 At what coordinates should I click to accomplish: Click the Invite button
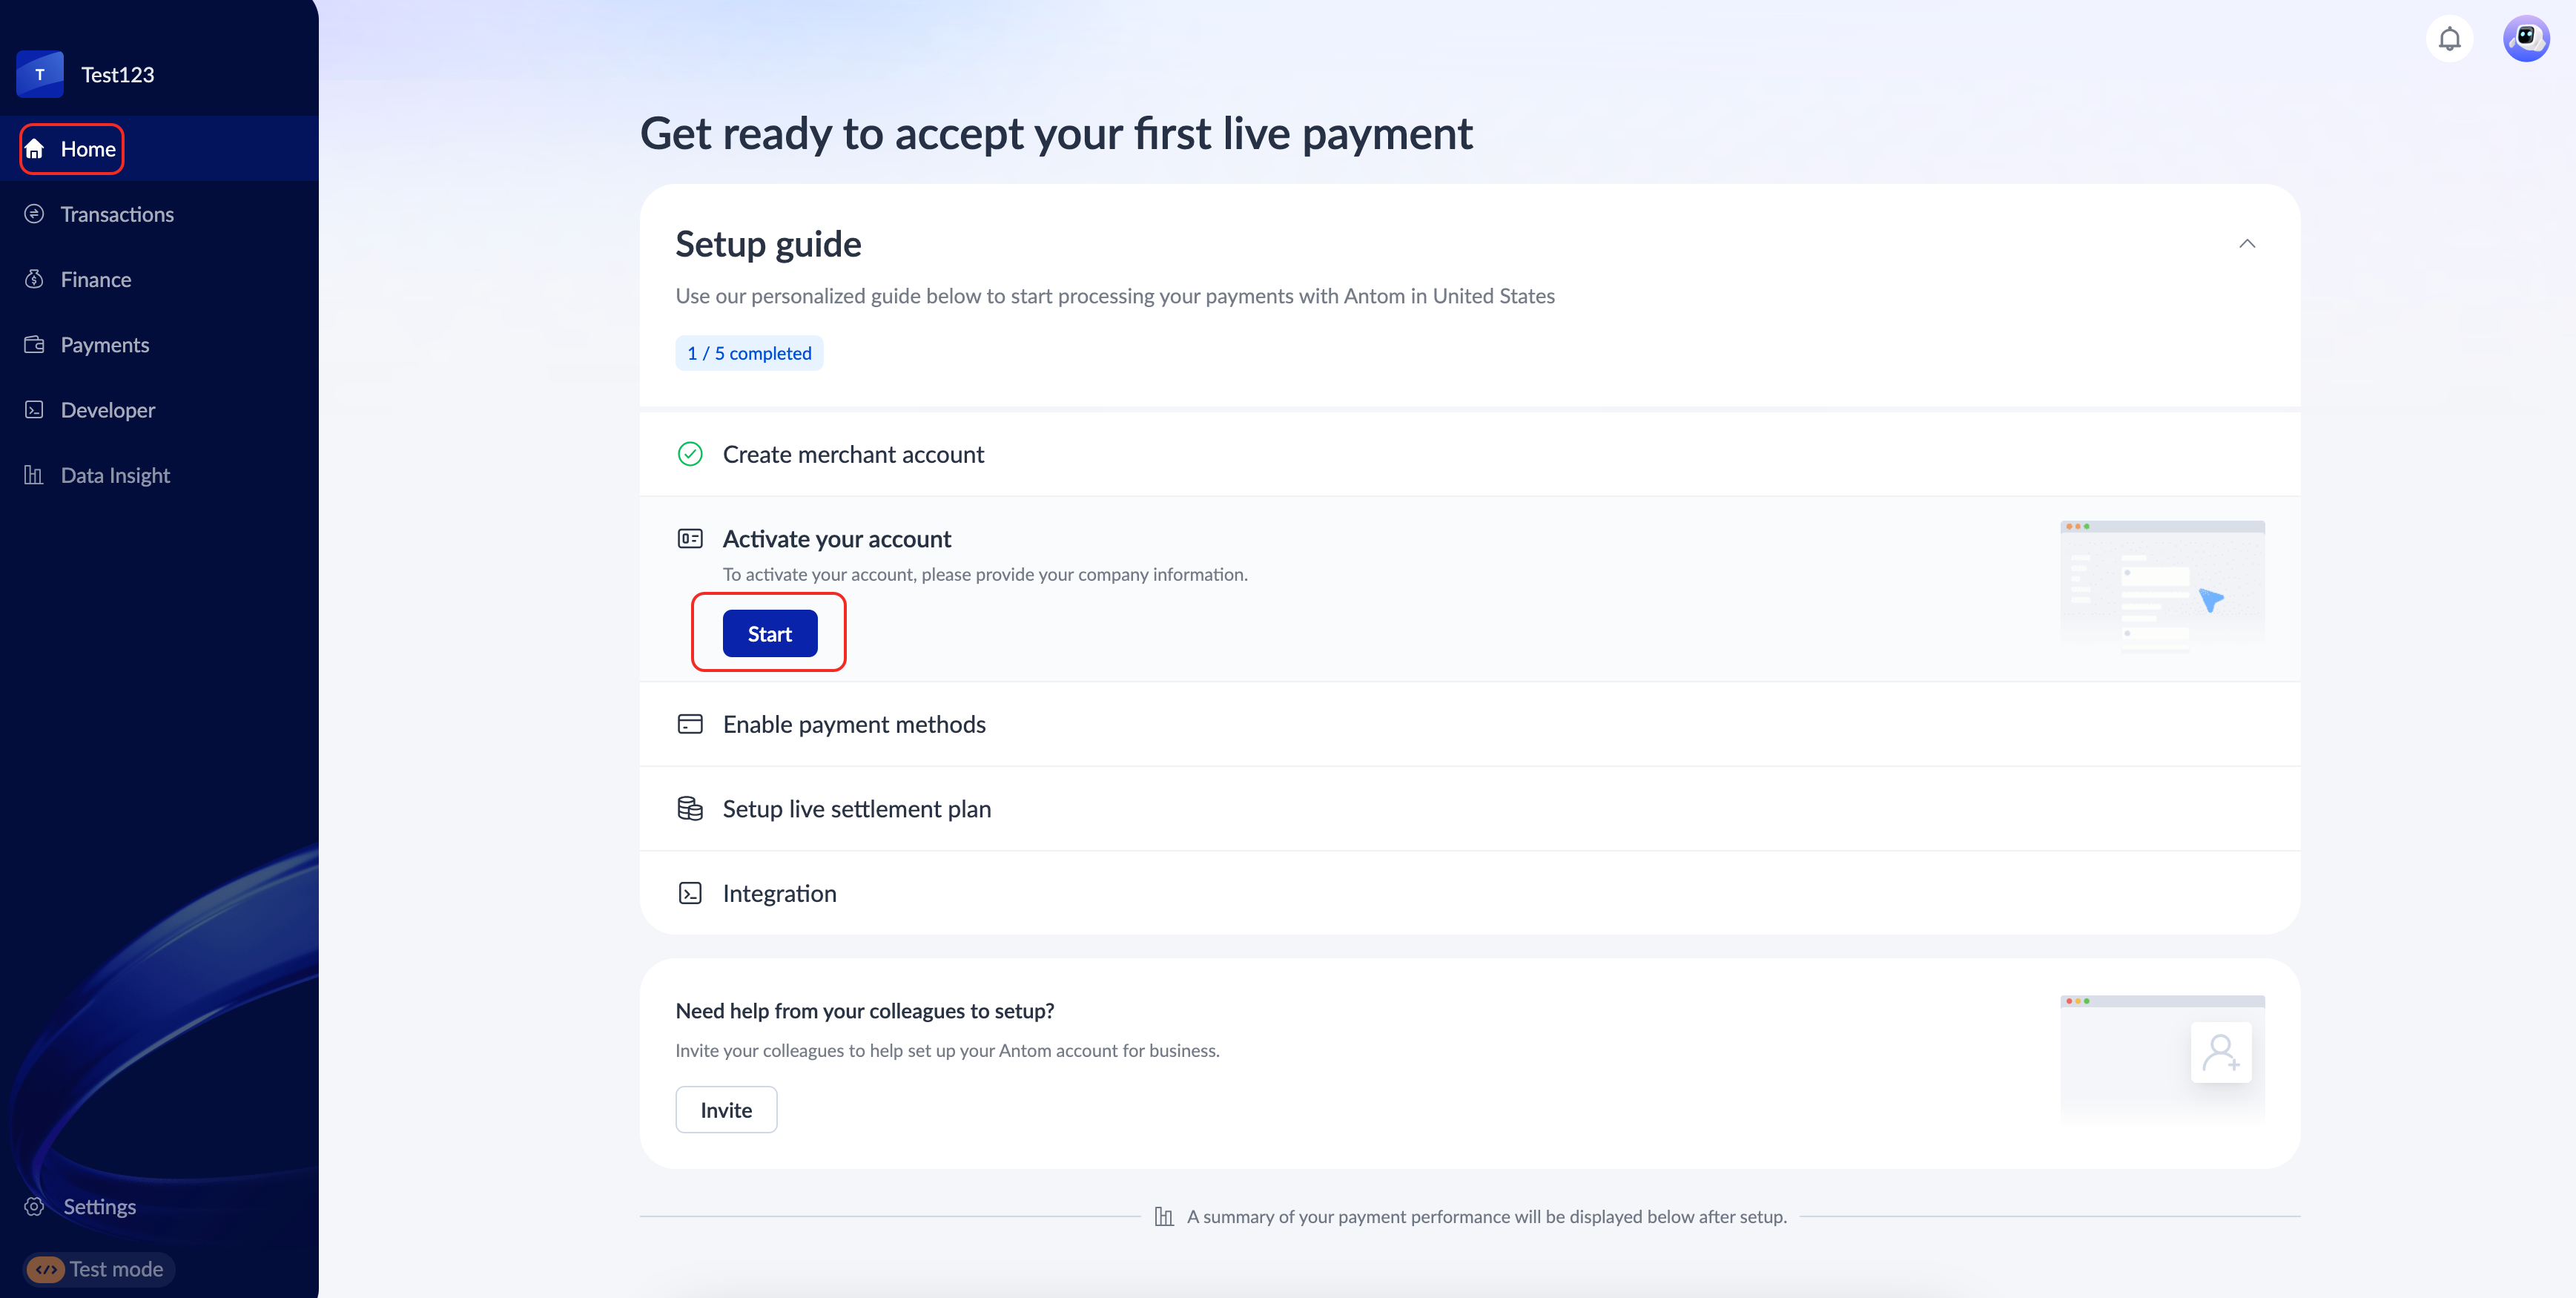[726, 1110]
